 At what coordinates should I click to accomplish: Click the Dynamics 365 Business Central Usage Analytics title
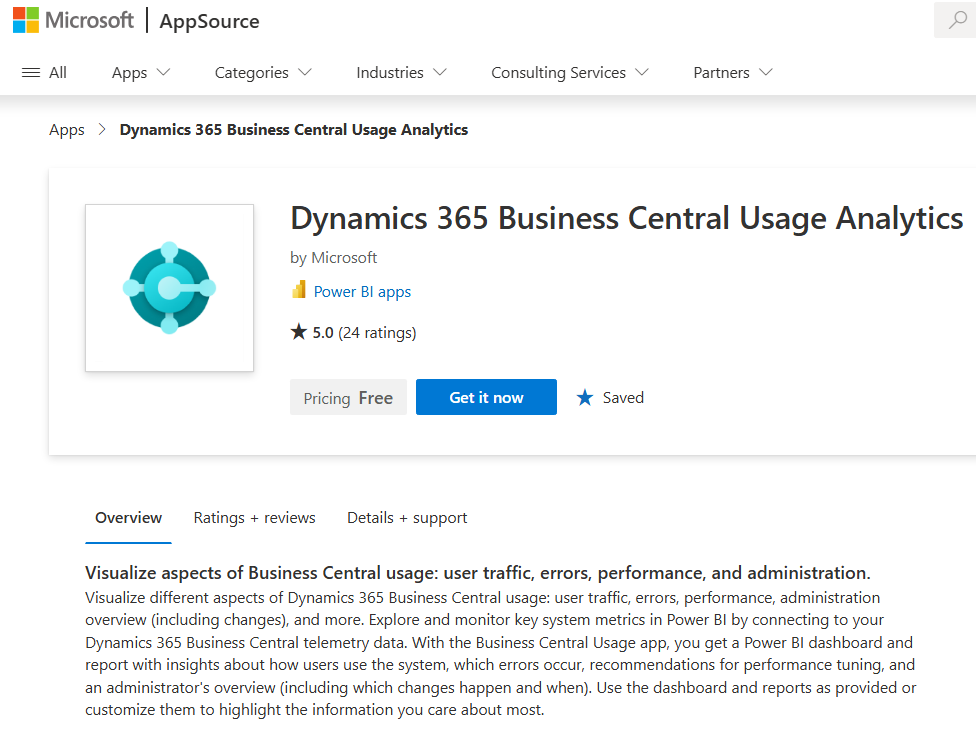(x=627, y=219)
